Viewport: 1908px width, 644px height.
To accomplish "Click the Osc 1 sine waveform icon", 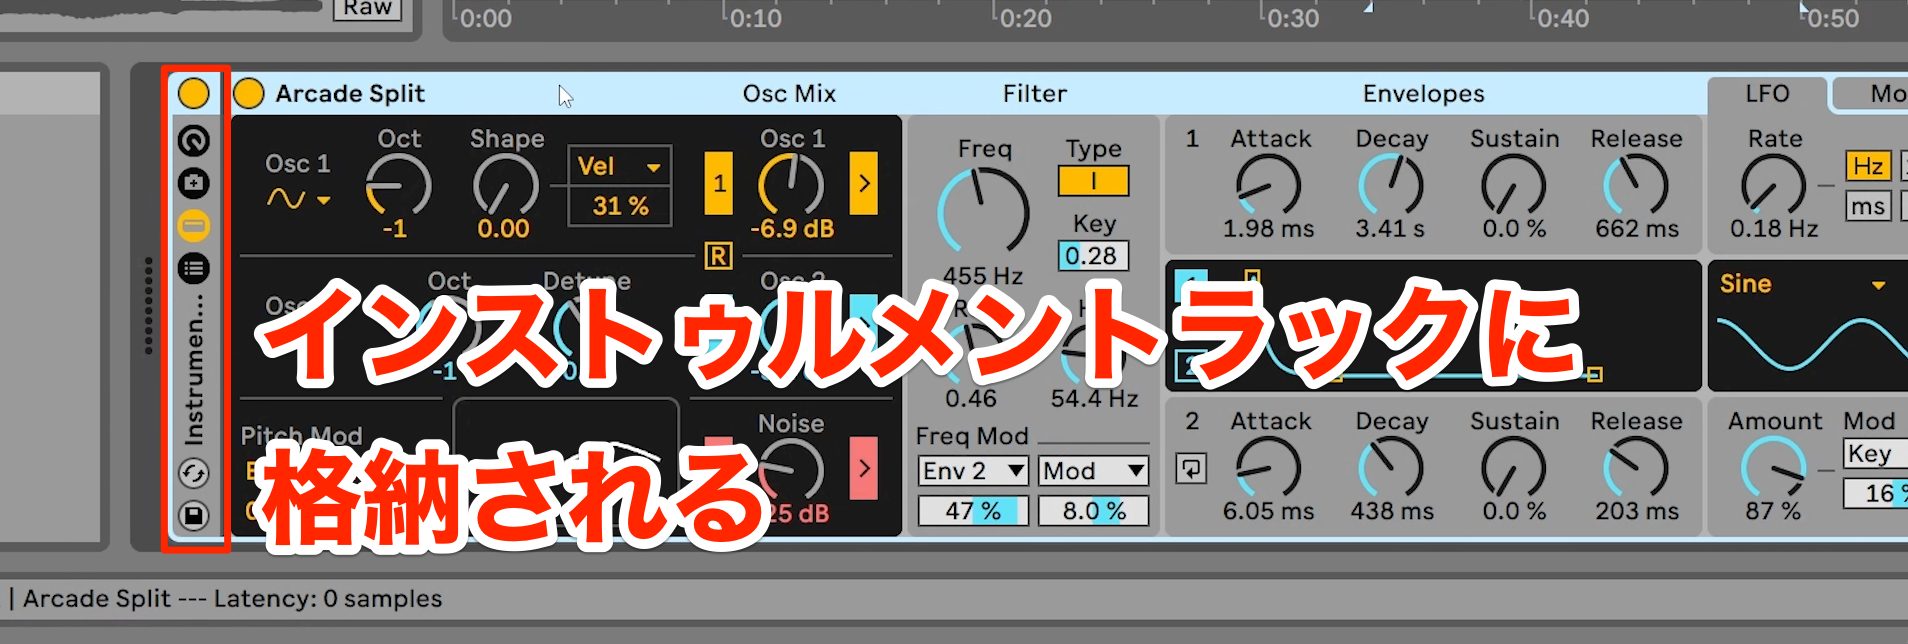I will [285, 199].
